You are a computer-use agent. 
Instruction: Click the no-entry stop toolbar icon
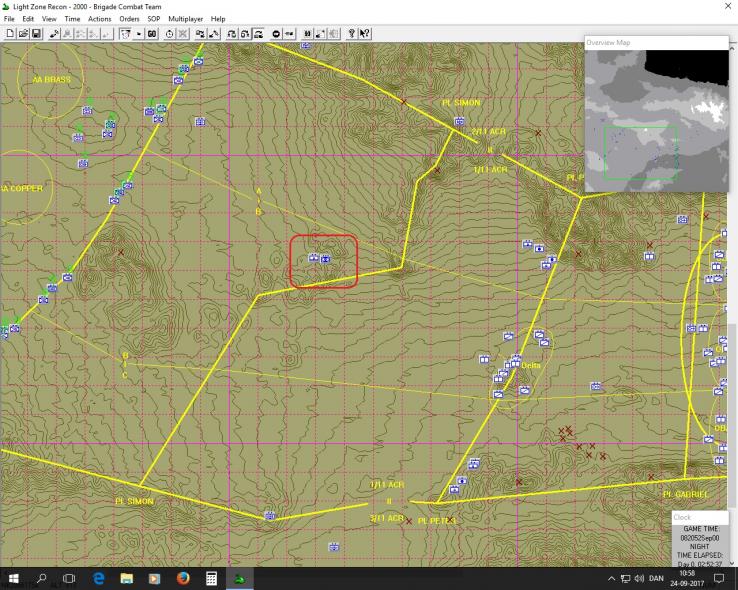coord(276,33)
